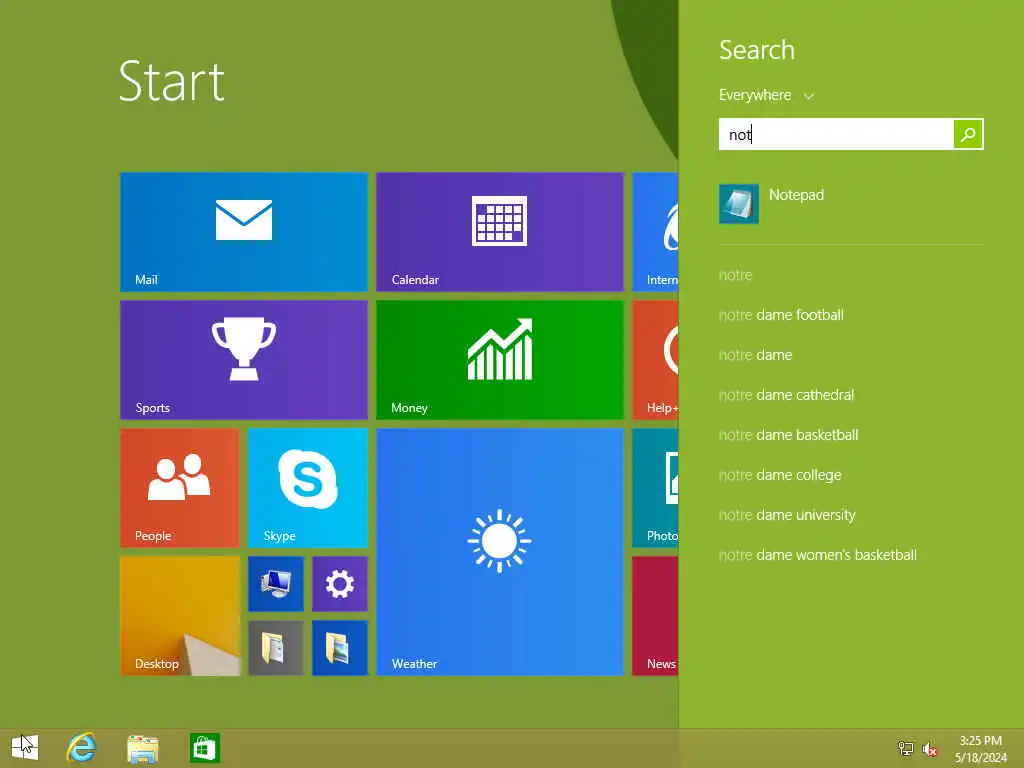Choose 'notre dame university' suggestion
Screen dimensions: 1024x768
787,515
